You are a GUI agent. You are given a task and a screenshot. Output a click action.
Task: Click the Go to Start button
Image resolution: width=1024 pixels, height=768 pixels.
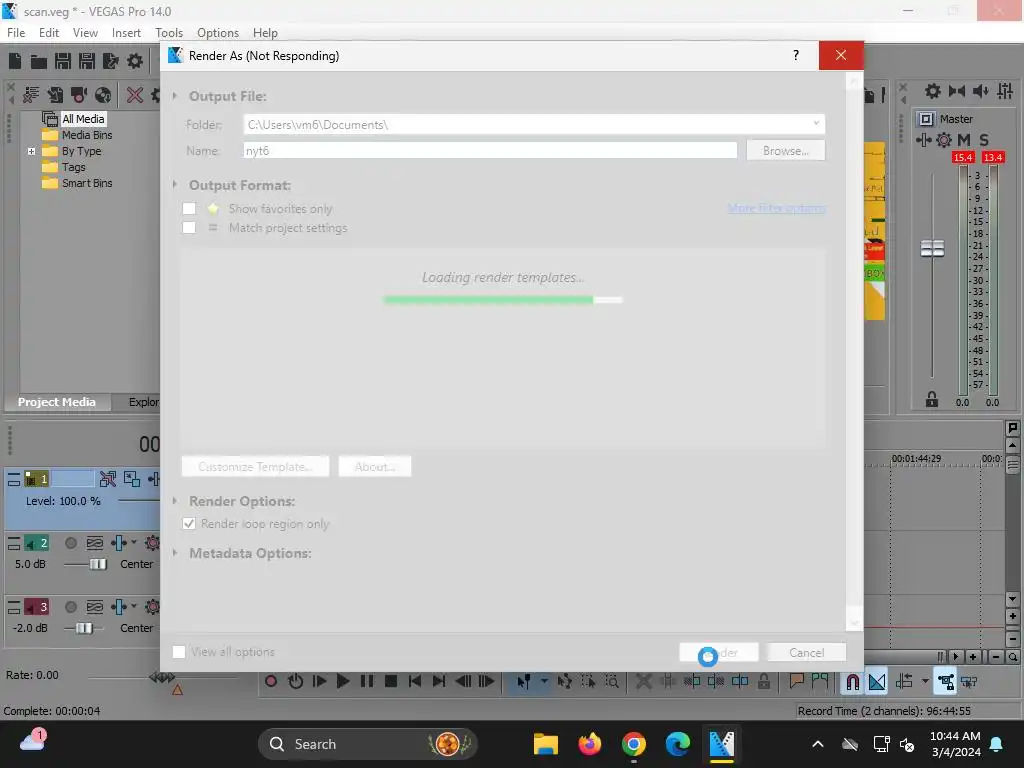coord(415,682)
